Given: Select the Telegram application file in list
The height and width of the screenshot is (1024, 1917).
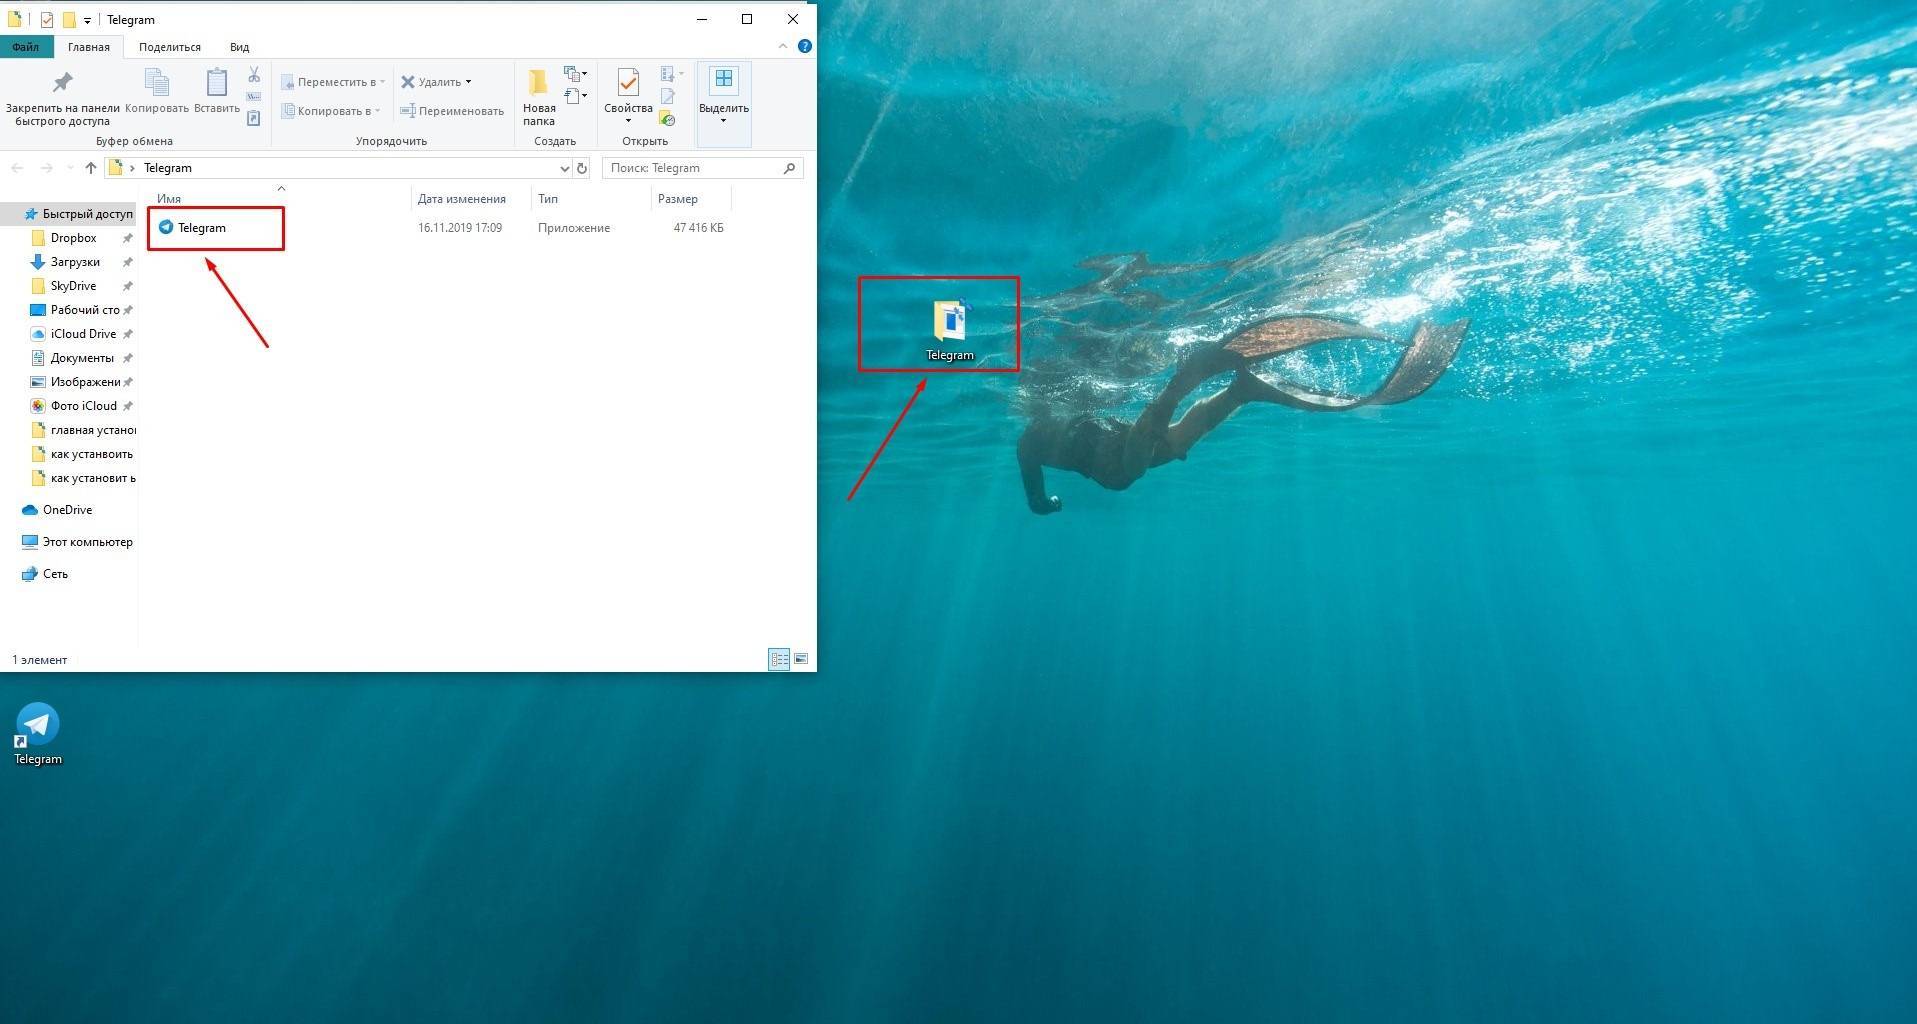Looking at the screenshot, I should pos(201,228).
